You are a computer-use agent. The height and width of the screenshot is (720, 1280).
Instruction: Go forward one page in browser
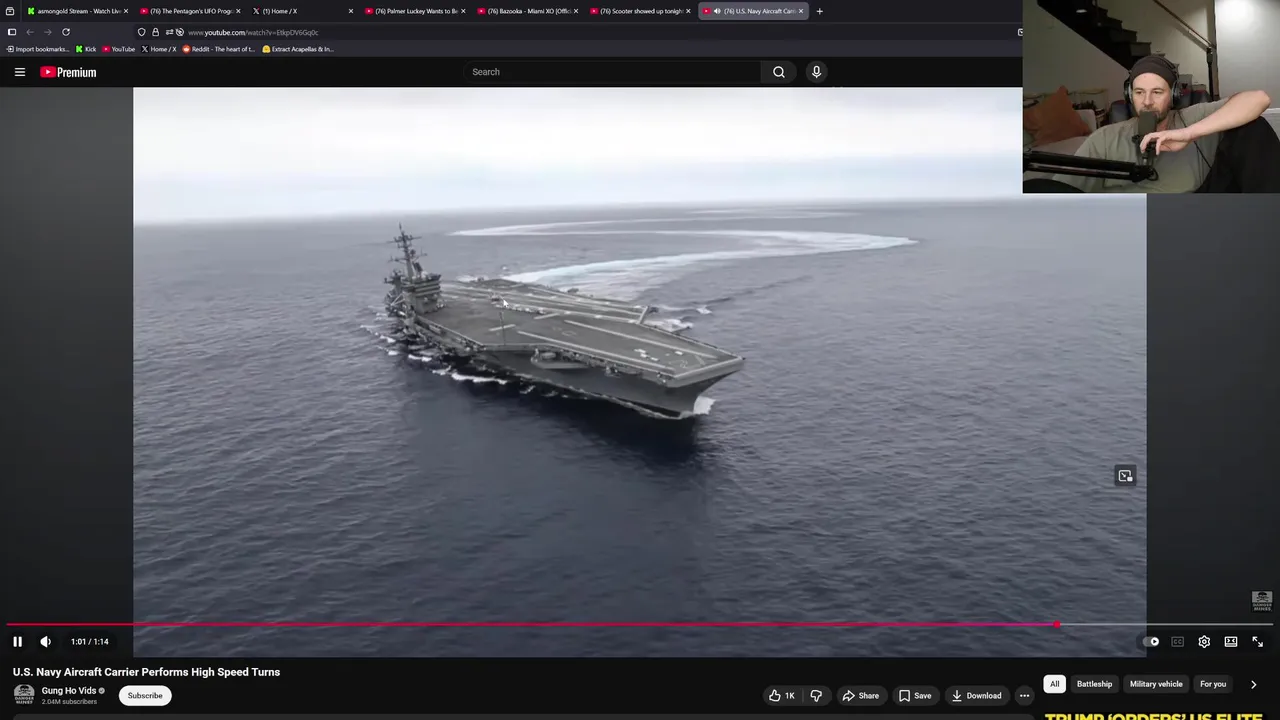pyautogui.click(x=47, y=32)
